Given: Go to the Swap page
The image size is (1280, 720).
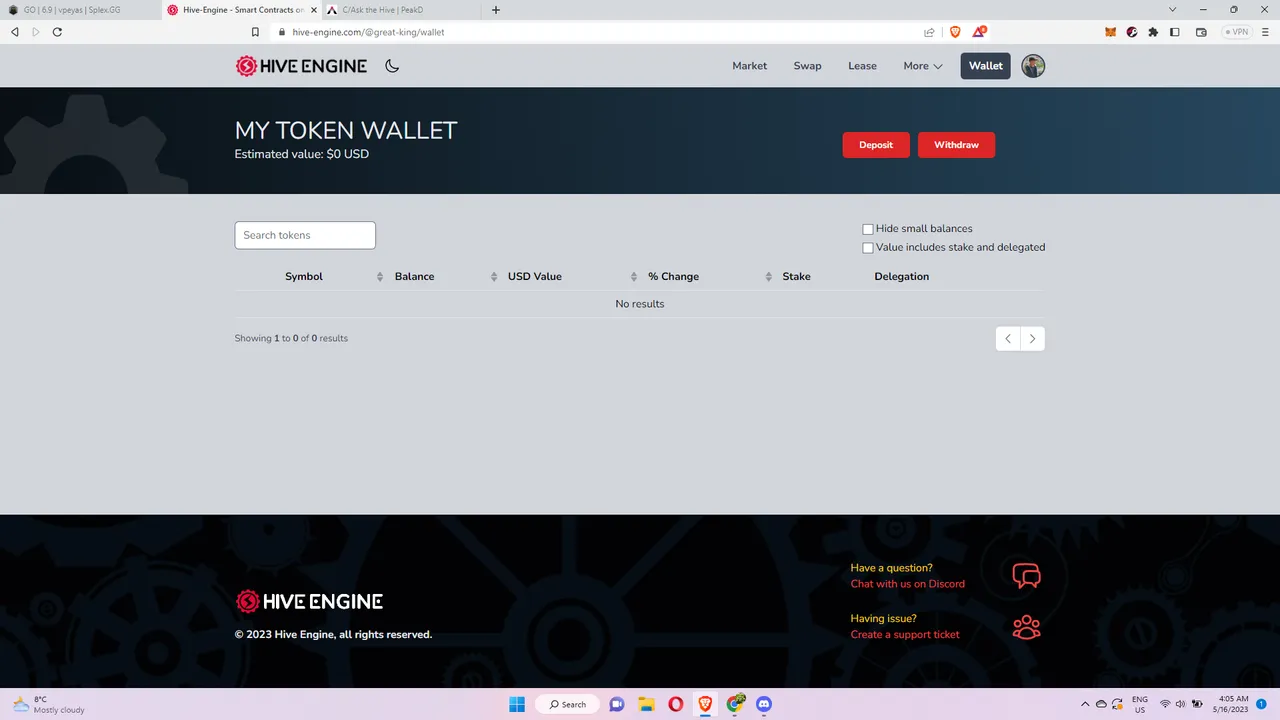Looking at the screenshot, I should tap(807, 66).
